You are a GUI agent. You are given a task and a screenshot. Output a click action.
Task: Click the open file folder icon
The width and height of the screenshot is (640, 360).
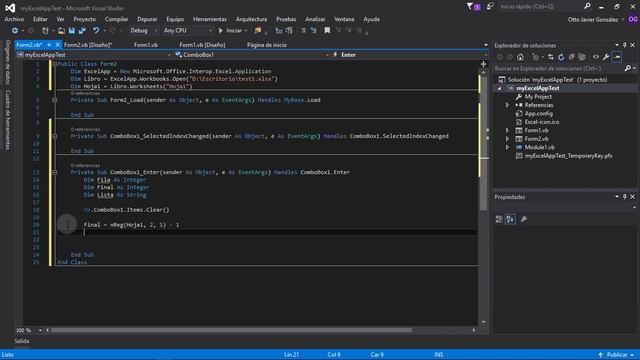(x=61, y=31)
